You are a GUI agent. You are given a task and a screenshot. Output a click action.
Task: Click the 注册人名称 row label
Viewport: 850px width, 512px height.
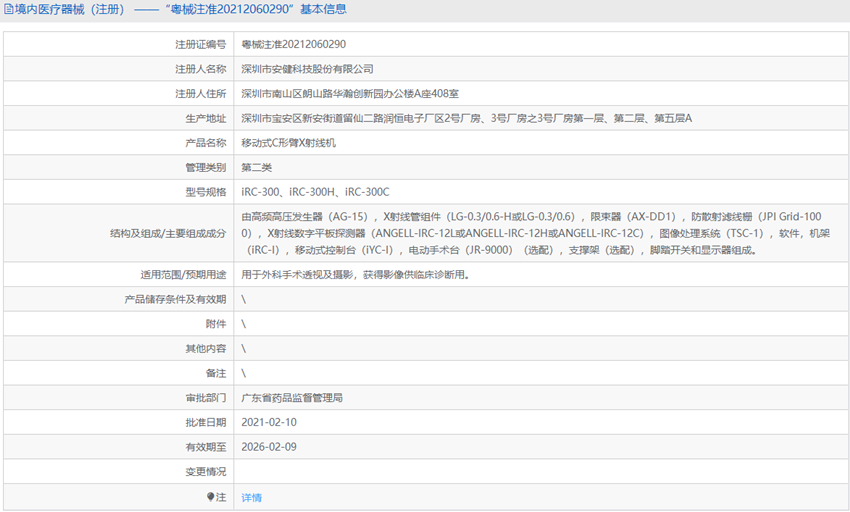coord(201,69)
